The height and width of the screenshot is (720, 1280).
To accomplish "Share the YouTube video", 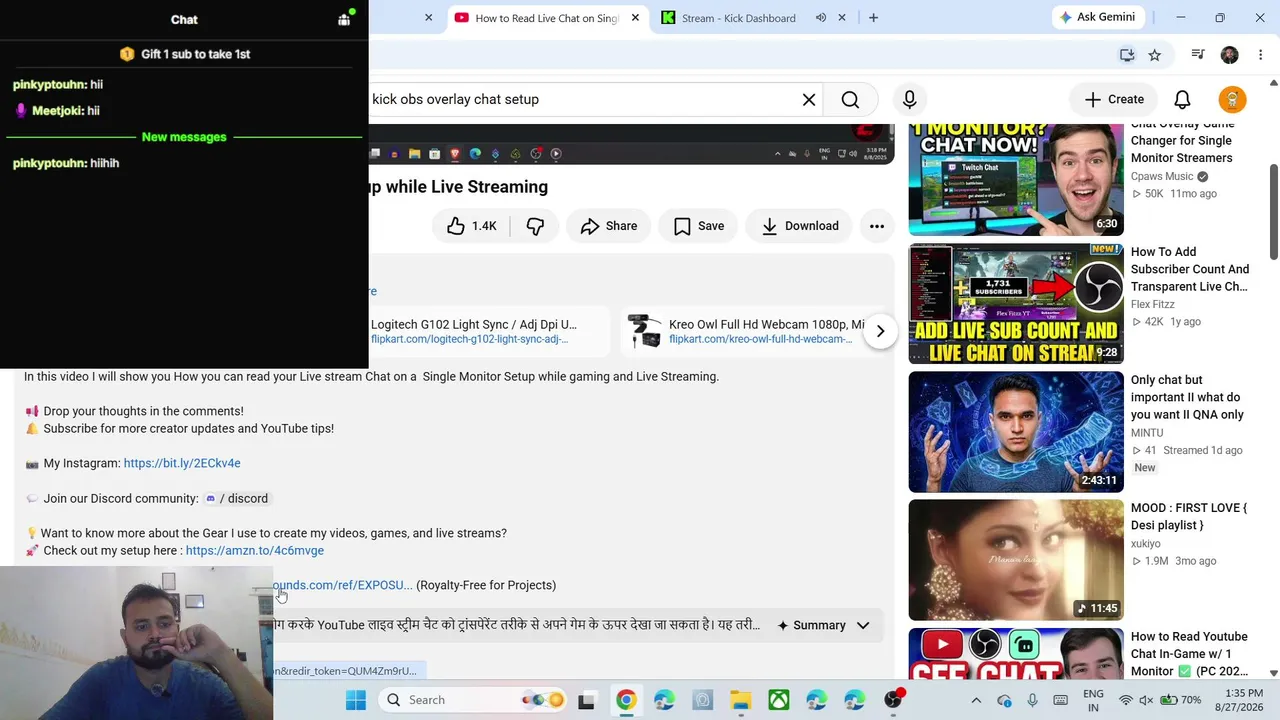I will 608,226.
